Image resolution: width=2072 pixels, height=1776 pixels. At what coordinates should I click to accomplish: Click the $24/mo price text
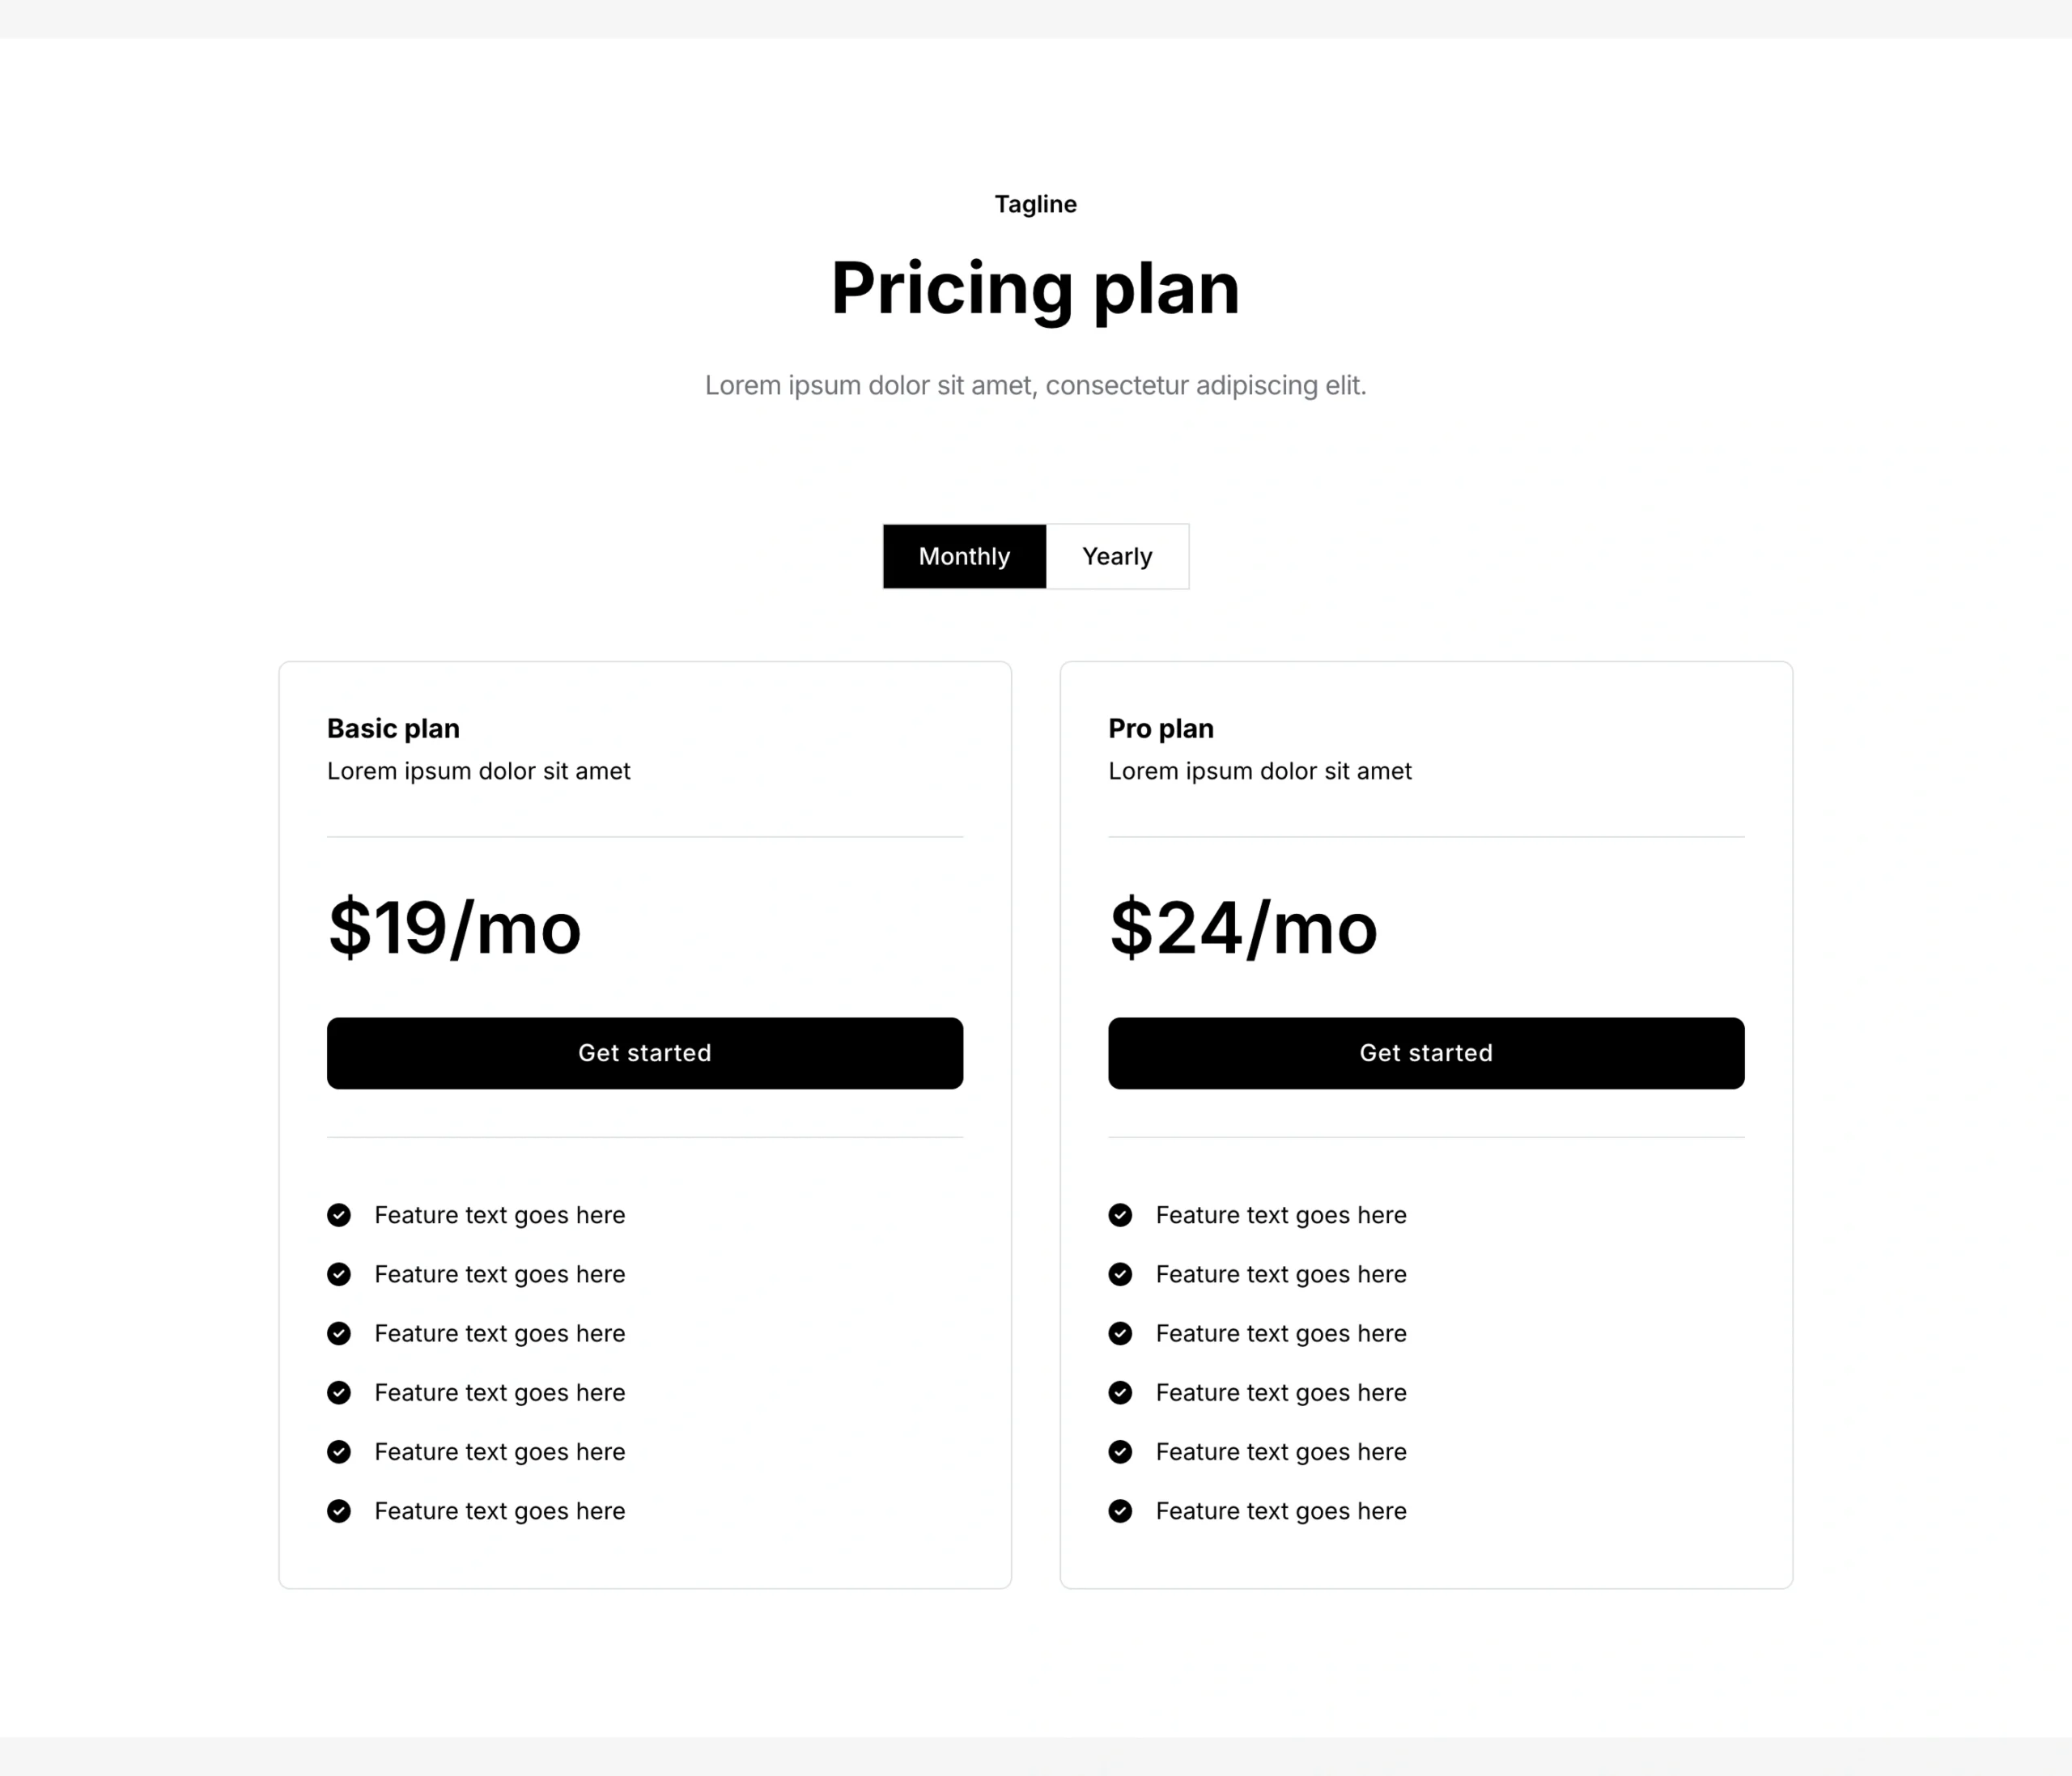pyautogui.click(x=1243, y=928)
